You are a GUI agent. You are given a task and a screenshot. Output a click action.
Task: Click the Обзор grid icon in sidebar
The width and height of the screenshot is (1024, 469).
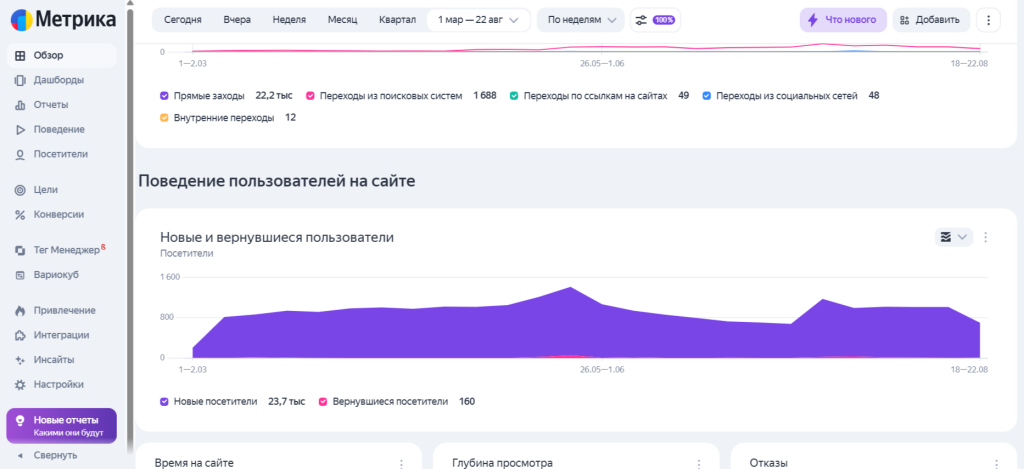coord(20,55)
